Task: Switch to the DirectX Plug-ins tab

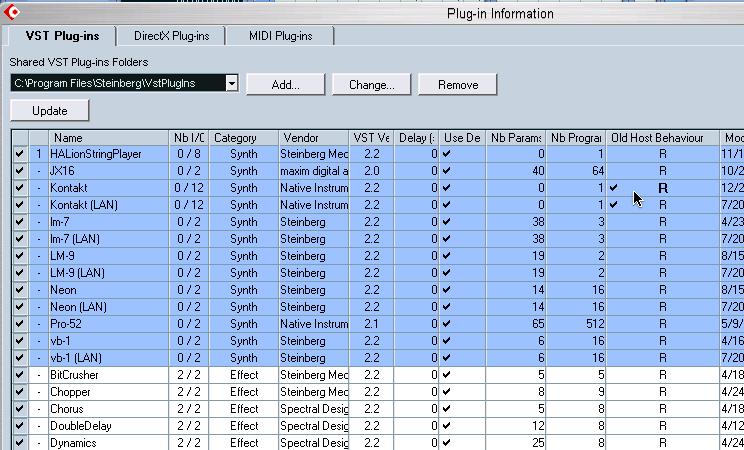Action: (x=171, y=36)
